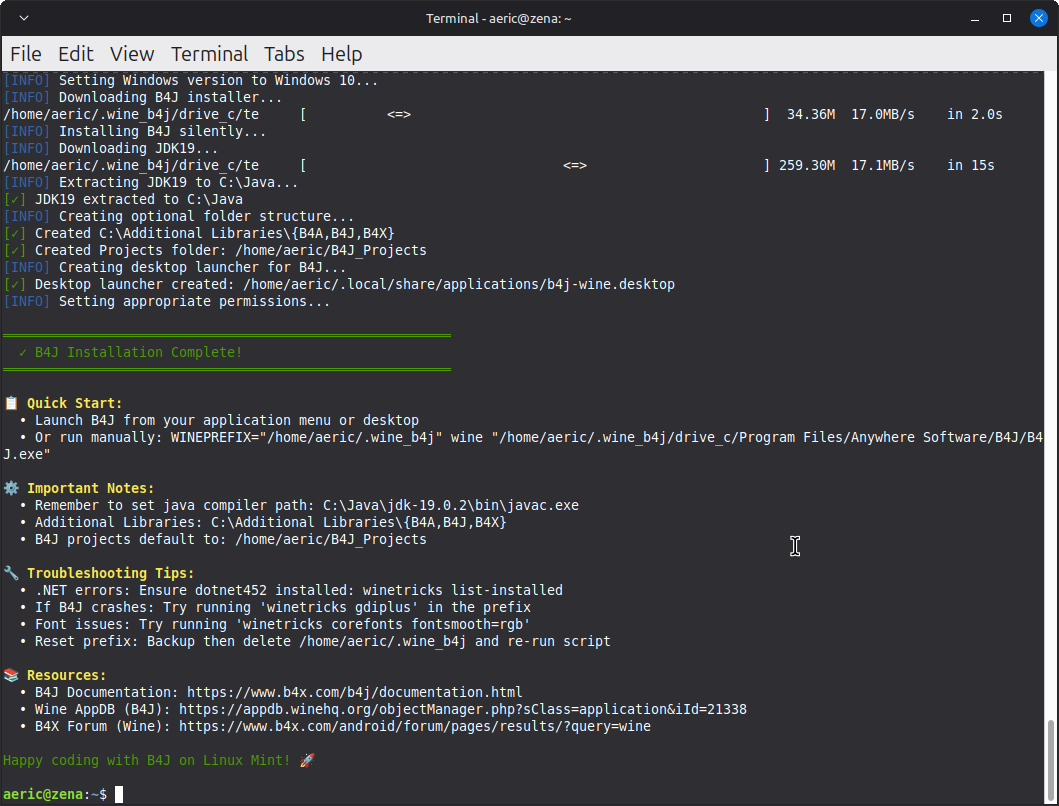
Task: Click the '<=>' indicator on B4J download
Action: pos(398,114)
